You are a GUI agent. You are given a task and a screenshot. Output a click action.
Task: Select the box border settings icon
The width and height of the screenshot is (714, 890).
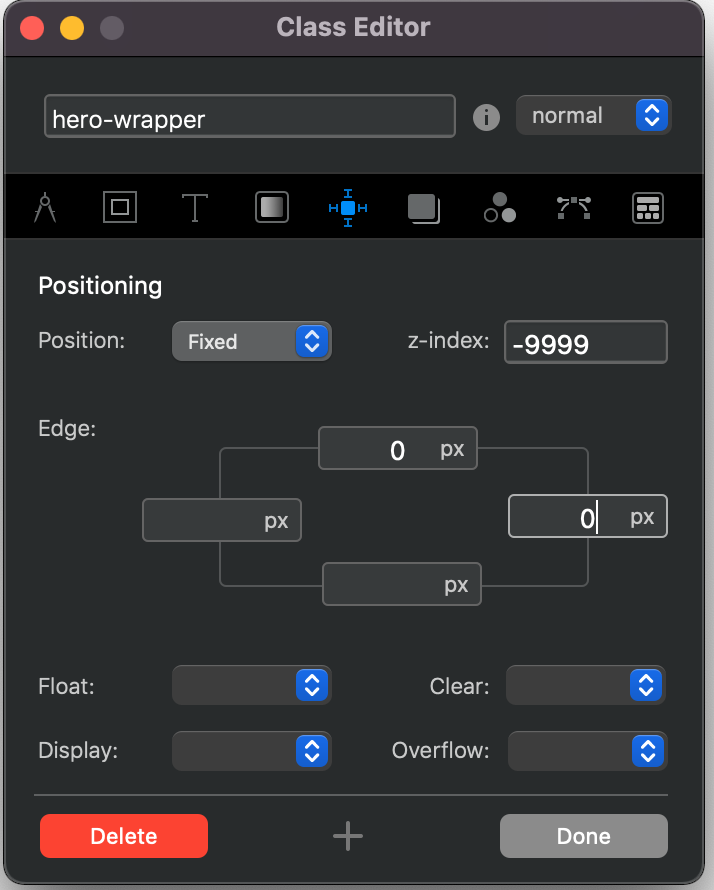point(120,207)
